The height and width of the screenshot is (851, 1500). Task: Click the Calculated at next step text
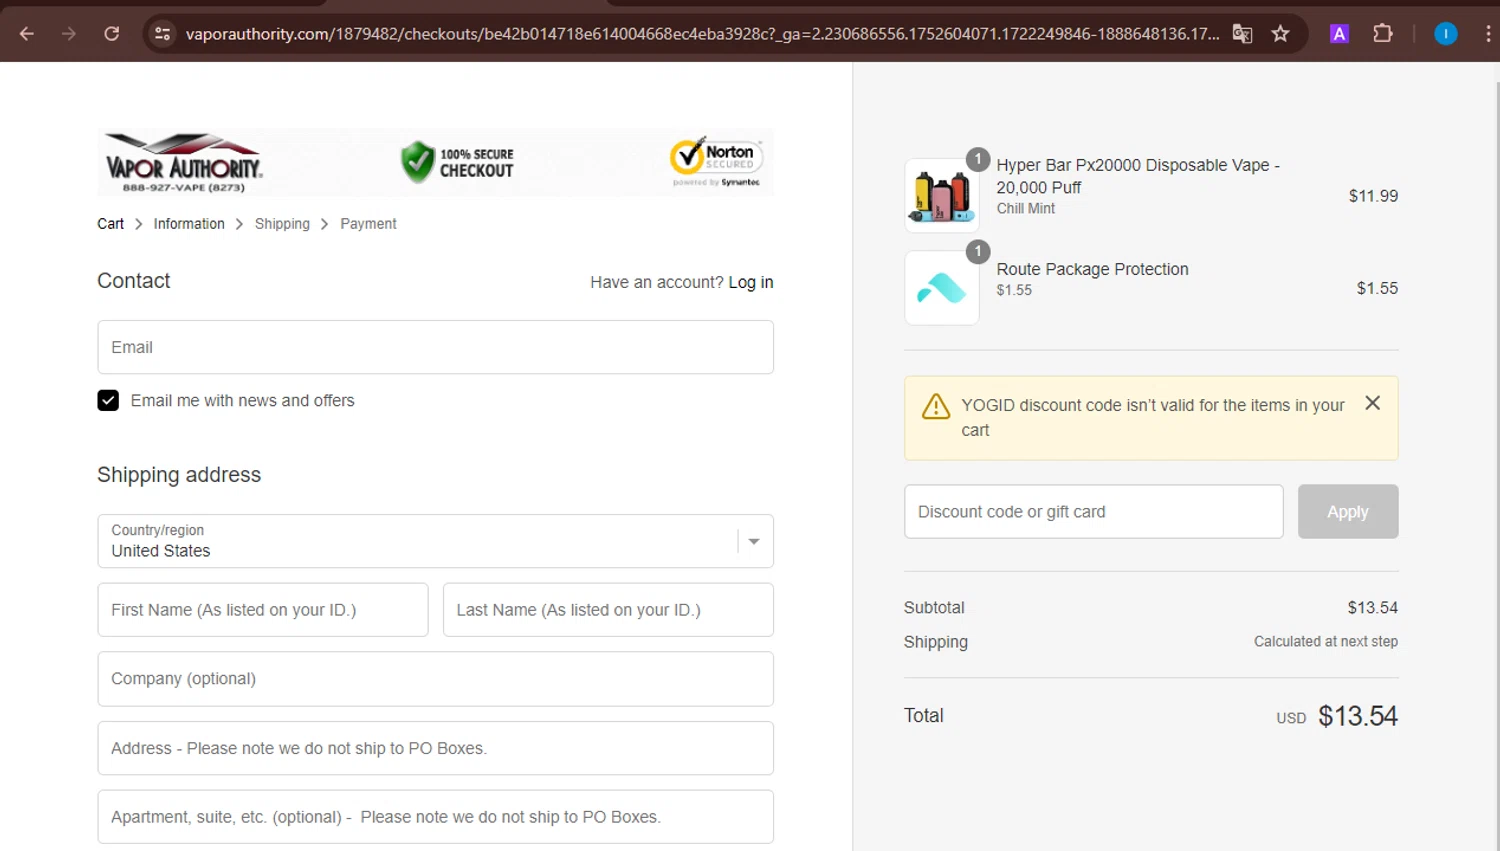[x=1326, y=641]
